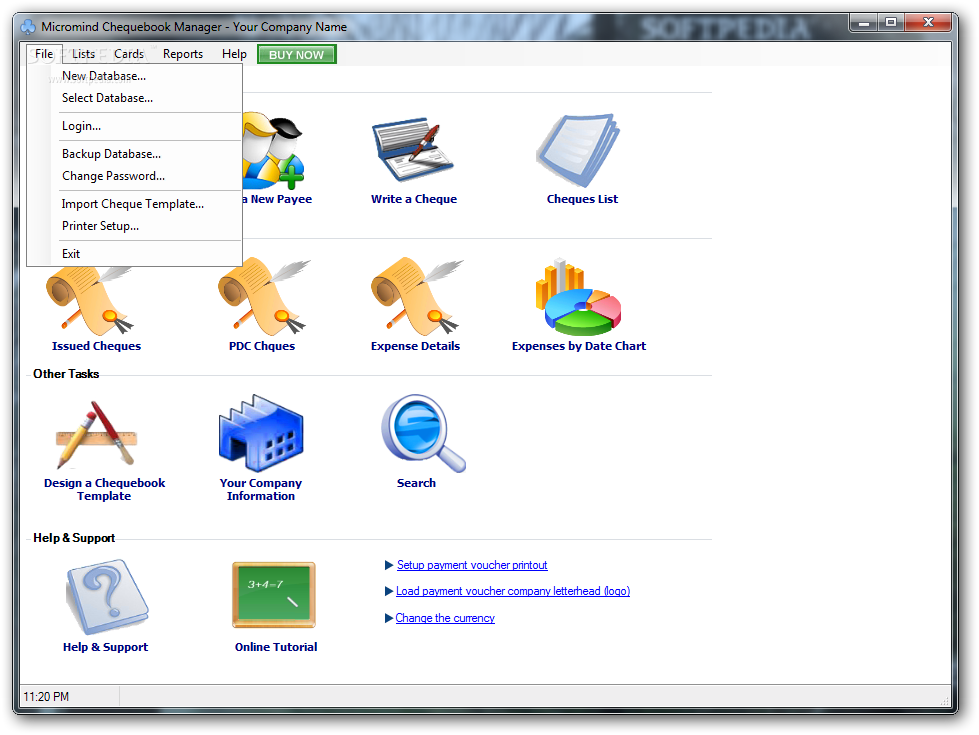979x735 pixels.
Task: Open the Write a Cheque icon
Action: click(x=413, y=149)
